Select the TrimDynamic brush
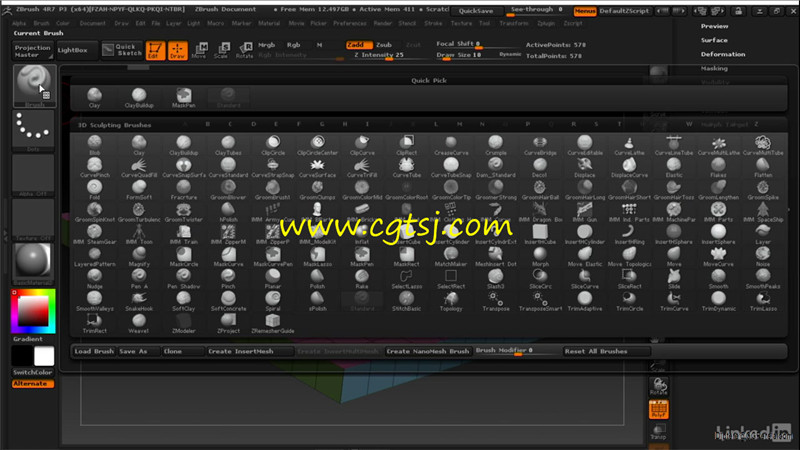The width and height of the screenshot is (800, 450). pos(718,302)
